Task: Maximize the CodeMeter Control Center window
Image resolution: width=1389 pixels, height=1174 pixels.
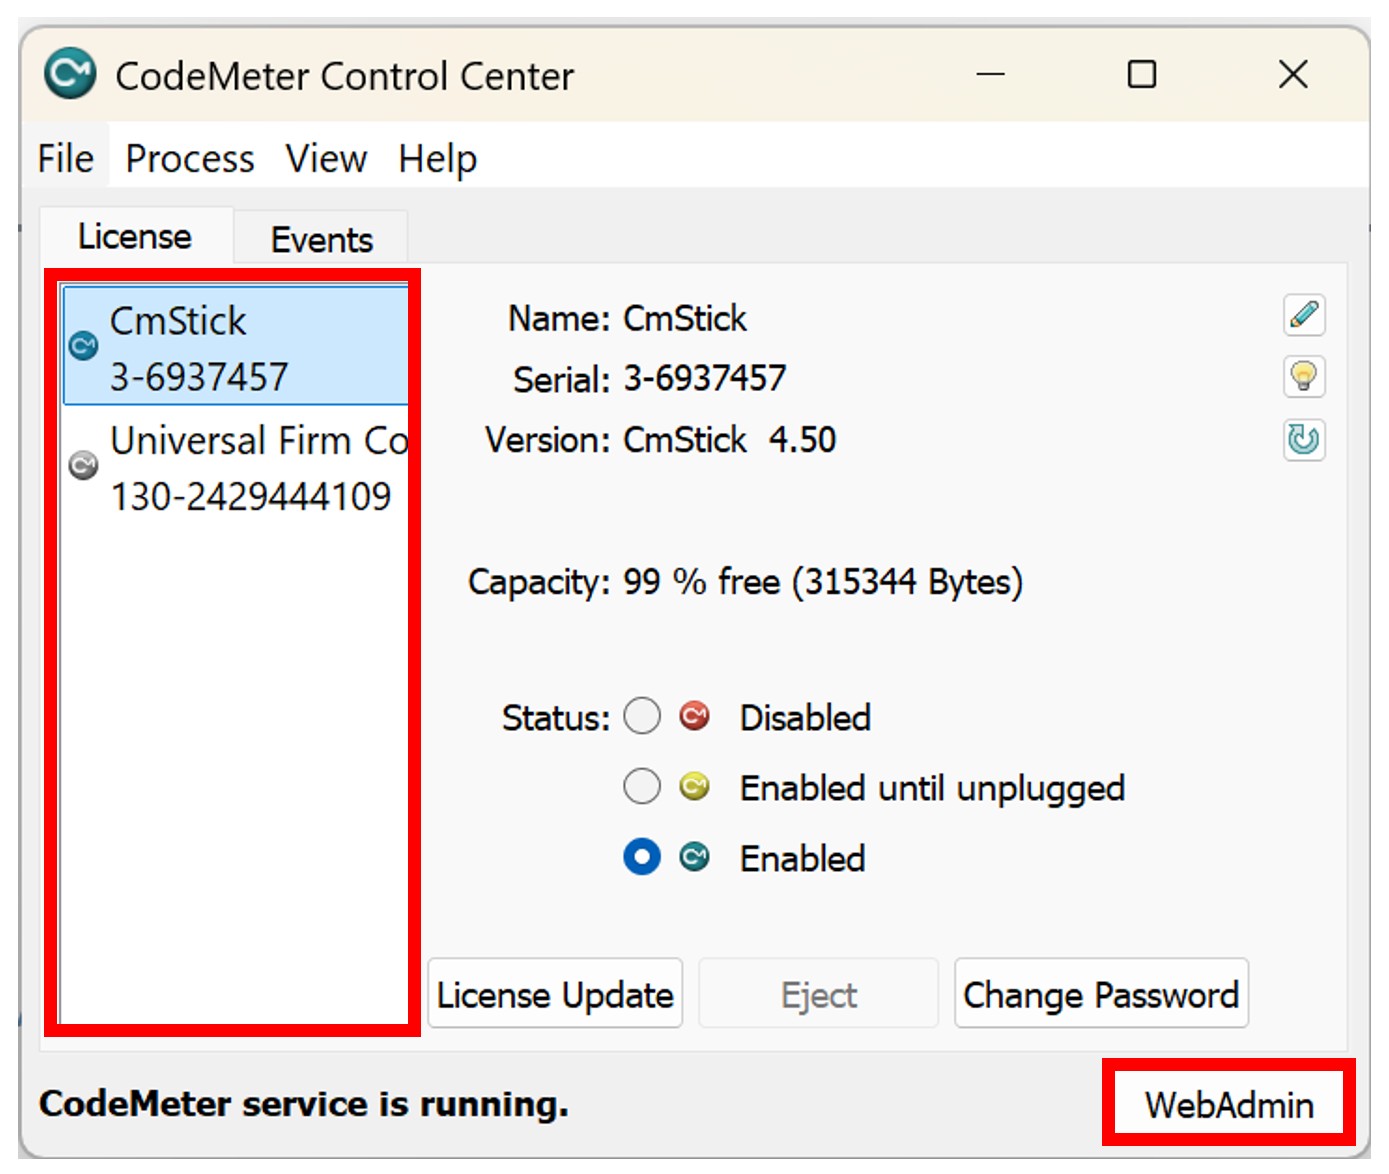Action: pos(1142,74)
